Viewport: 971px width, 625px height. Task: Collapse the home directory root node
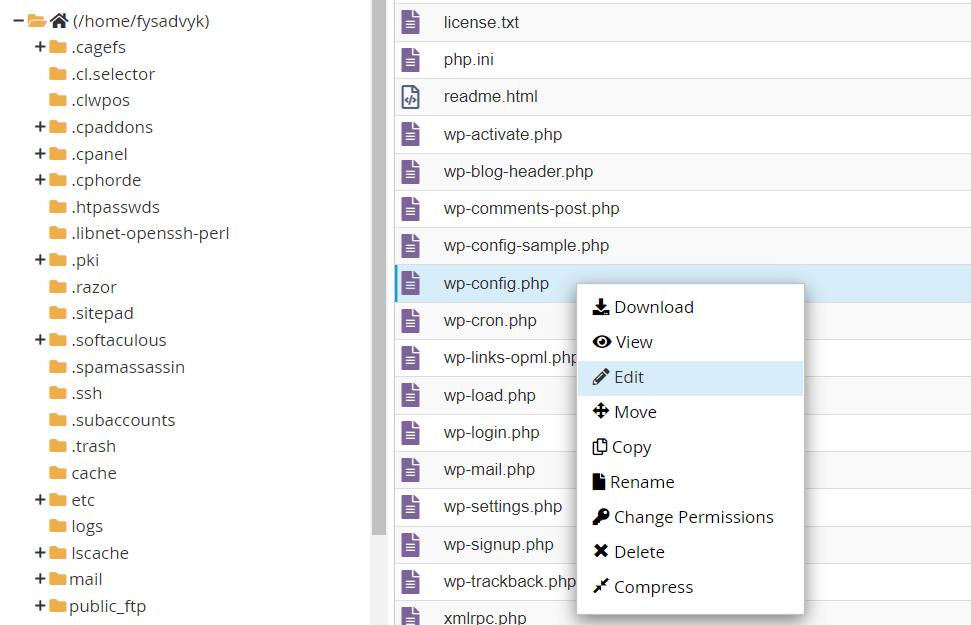pos(19,21)
